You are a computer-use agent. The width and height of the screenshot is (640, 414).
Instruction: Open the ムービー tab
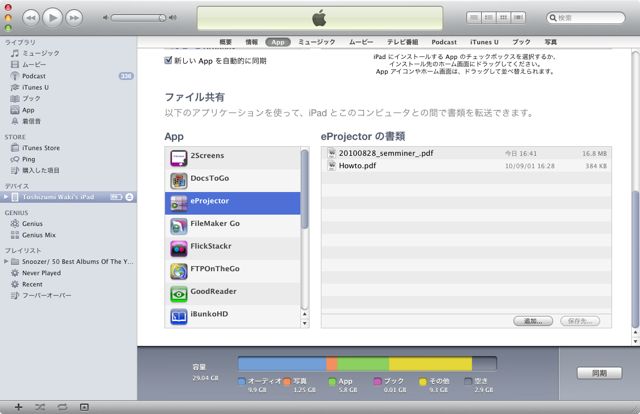[361, 42]
